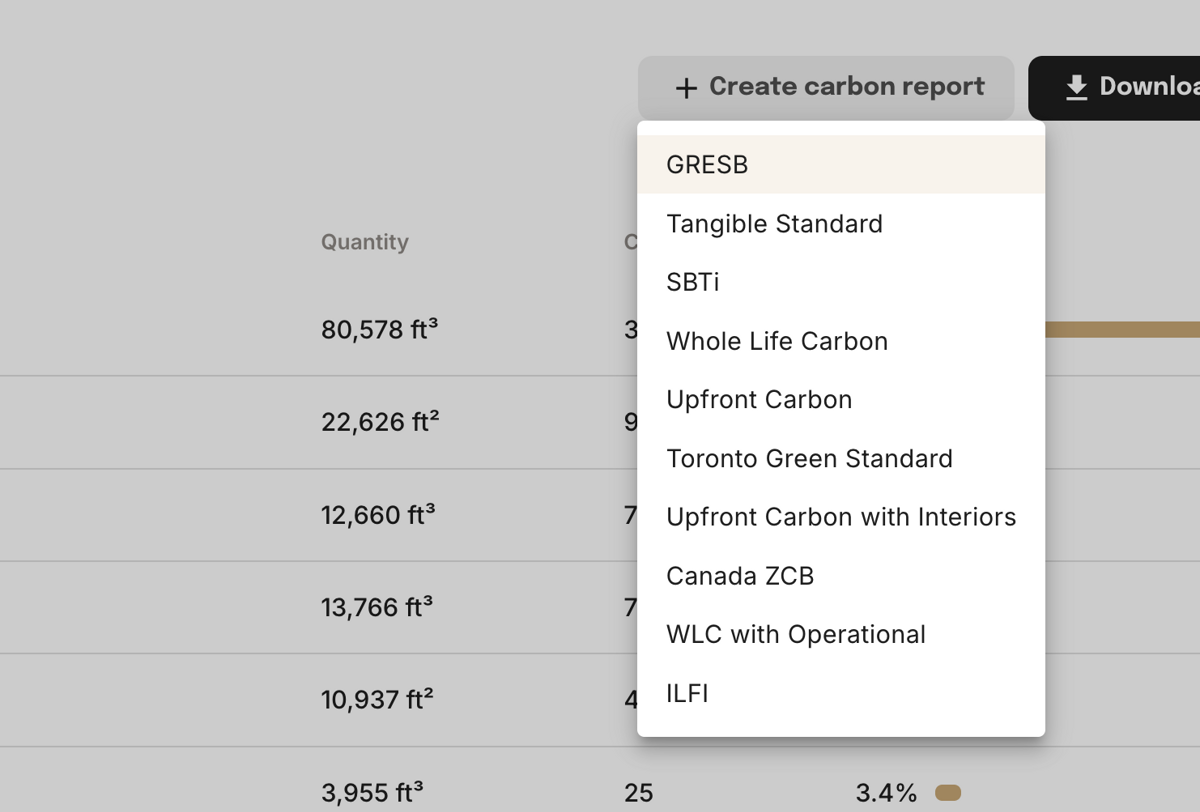
Task: Pick Whole Life Carbon from the list
Action: click(x=841, y=341)
